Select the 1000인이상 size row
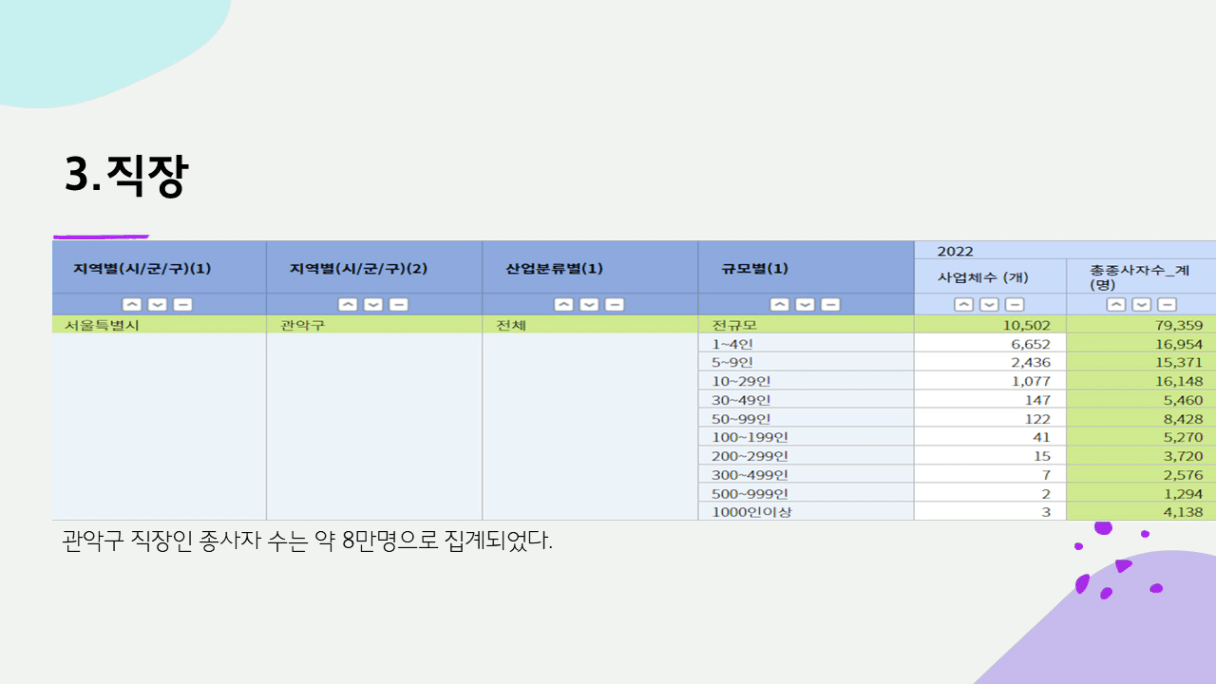1216x684 pixels. click(x=754, y=512)
